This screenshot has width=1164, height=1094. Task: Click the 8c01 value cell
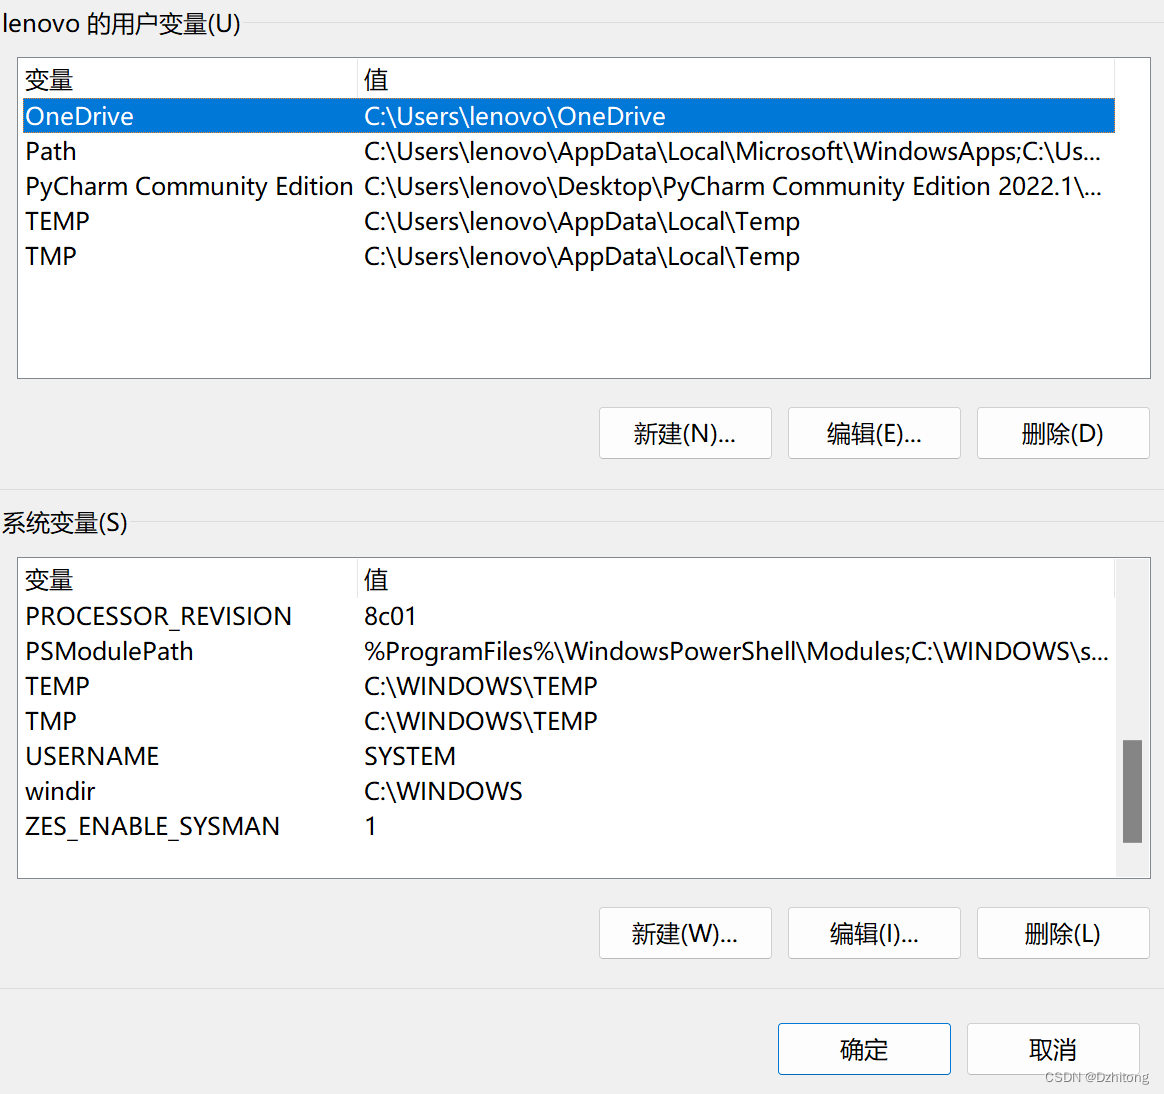click(x=390, y=616)
